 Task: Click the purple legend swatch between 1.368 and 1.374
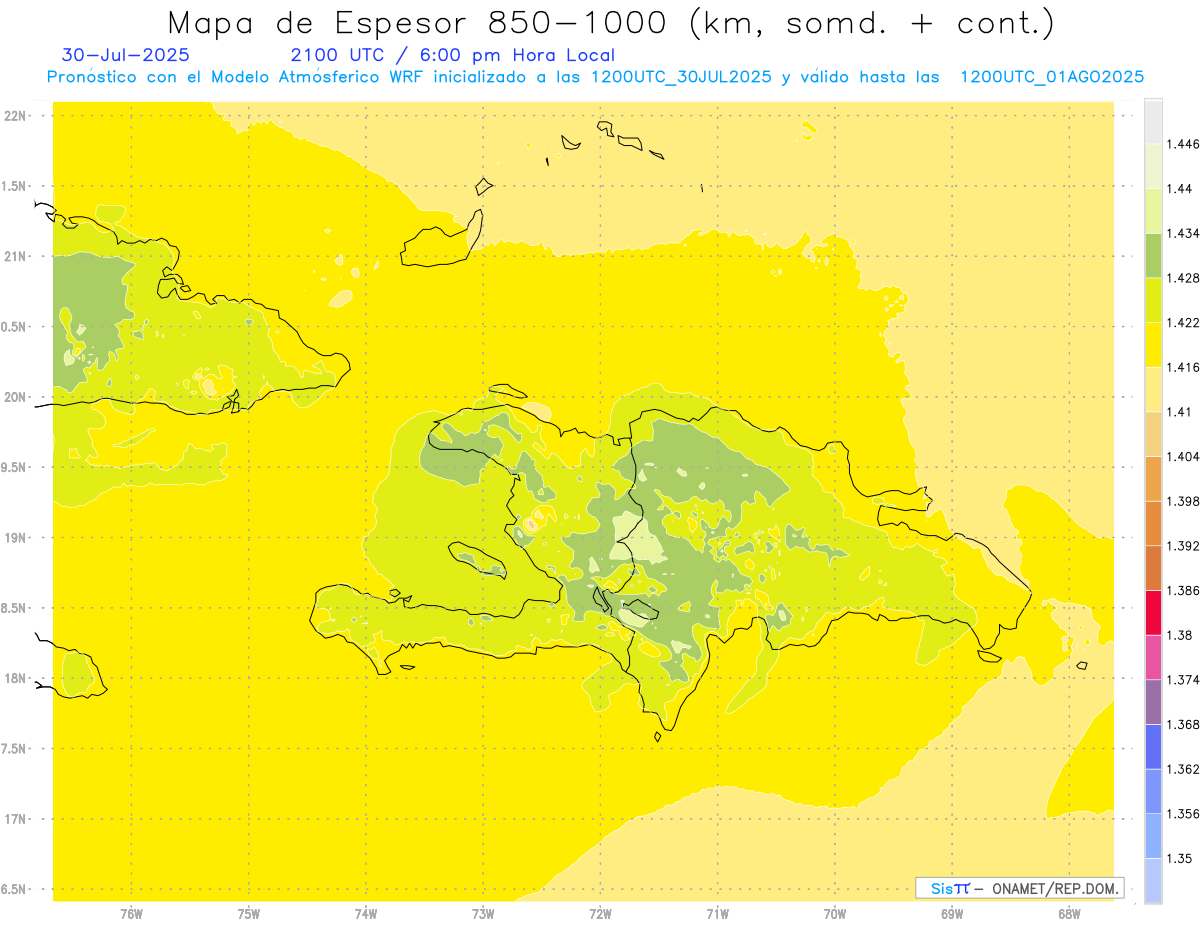click(1153, 701)
